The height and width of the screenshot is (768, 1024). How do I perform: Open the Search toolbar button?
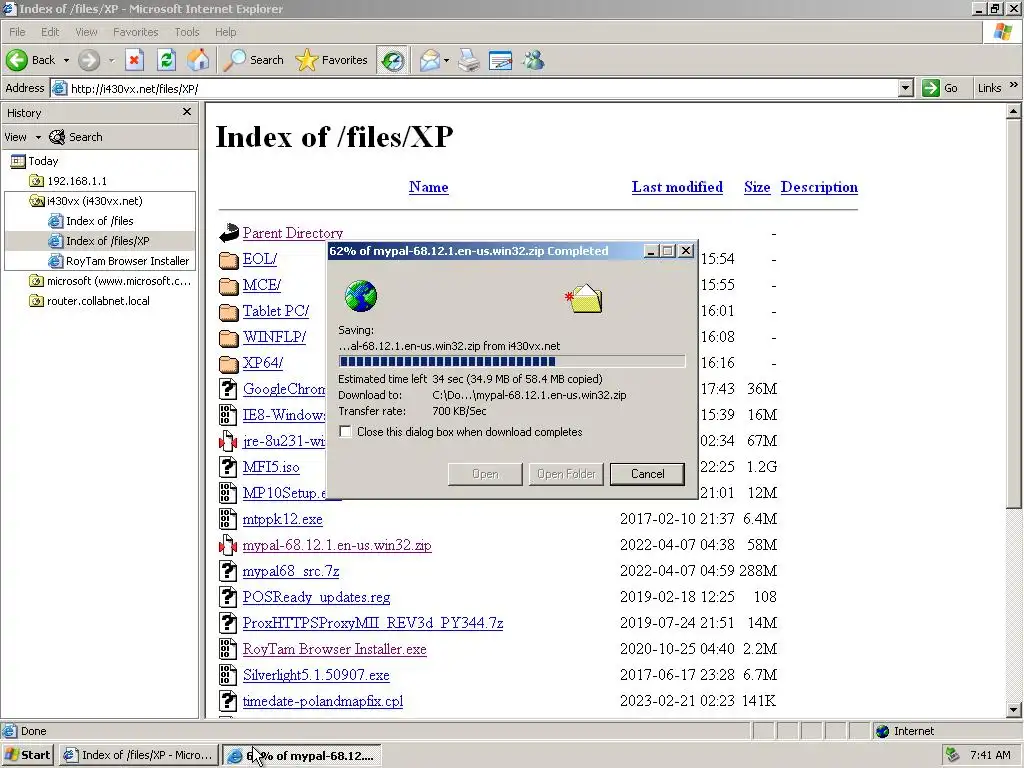pos(253,60)
